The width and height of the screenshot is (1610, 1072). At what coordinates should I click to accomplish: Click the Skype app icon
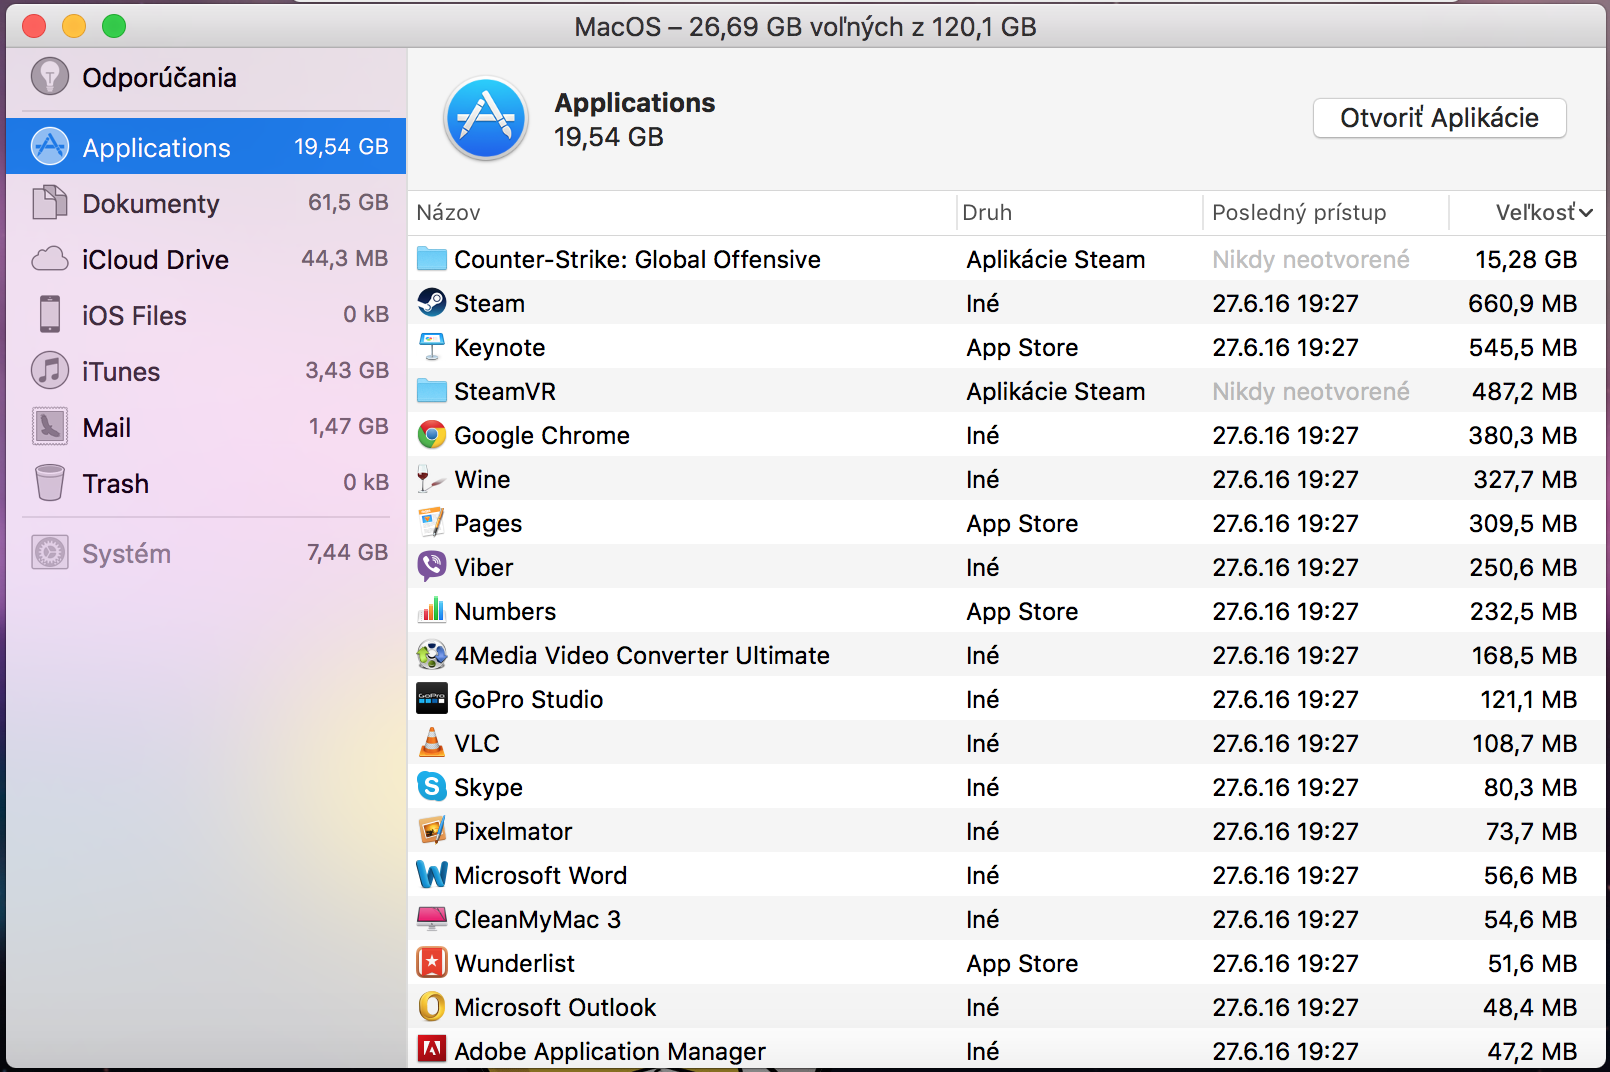pos(431,786)
